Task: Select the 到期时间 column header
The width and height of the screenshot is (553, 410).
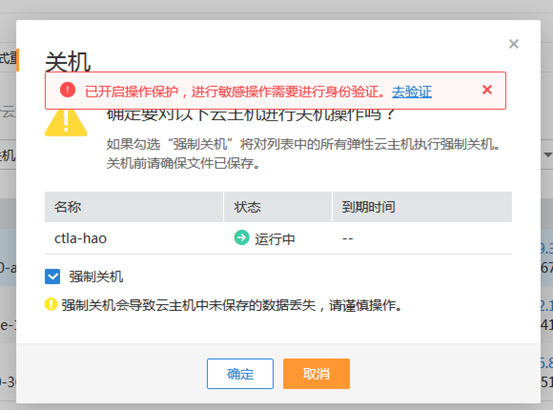Action: [x=423, y=207]
